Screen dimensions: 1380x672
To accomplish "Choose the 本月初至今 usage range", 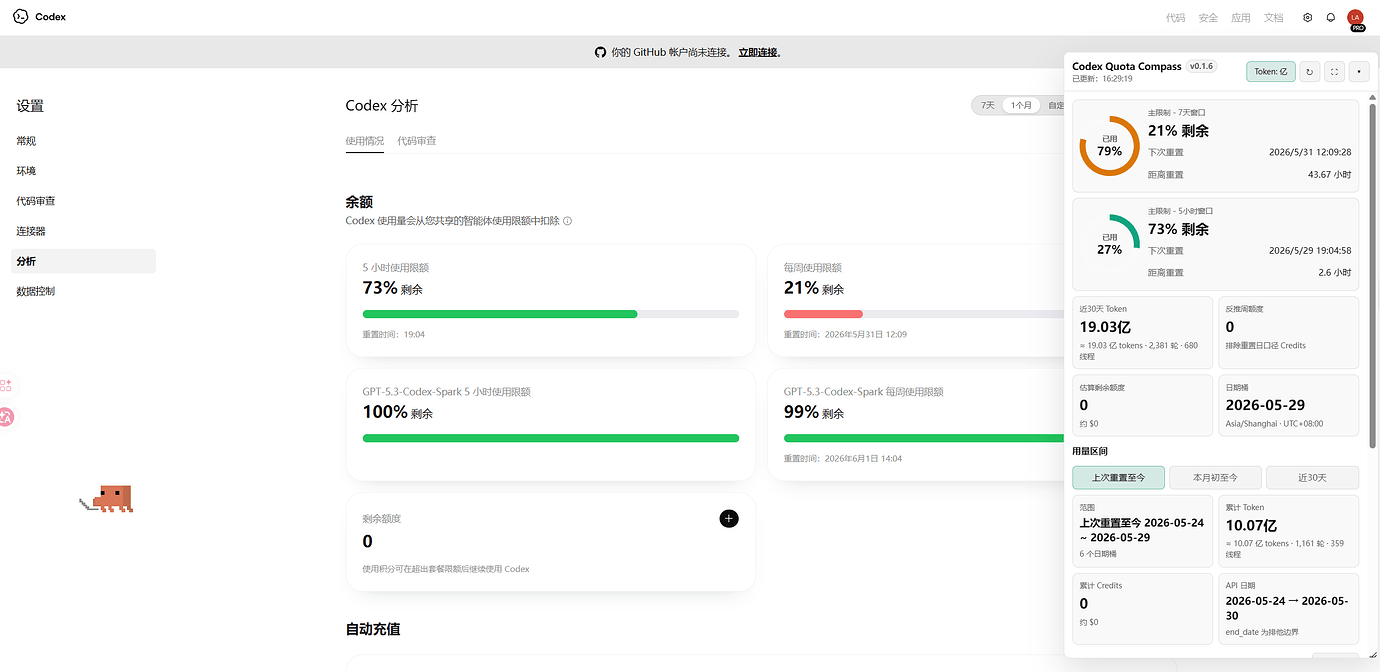I will [1215, 478].
